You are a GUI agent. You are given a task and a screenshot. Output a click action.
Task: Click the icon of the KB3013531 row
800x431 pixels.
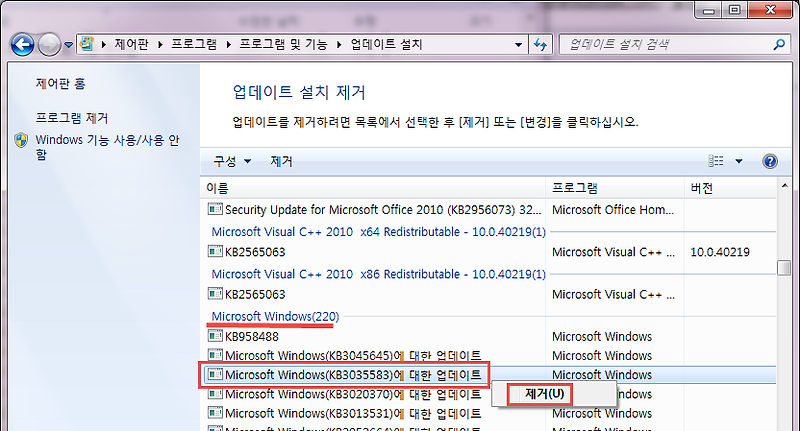click(x=215, y=413)
